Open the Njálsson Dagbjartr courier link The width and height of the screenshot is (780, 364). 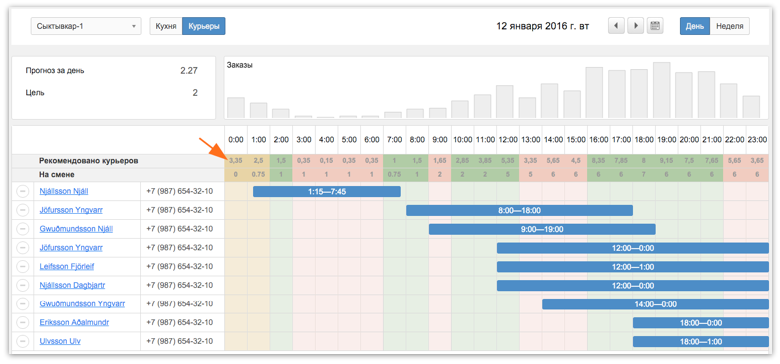[x=72, y=285]
